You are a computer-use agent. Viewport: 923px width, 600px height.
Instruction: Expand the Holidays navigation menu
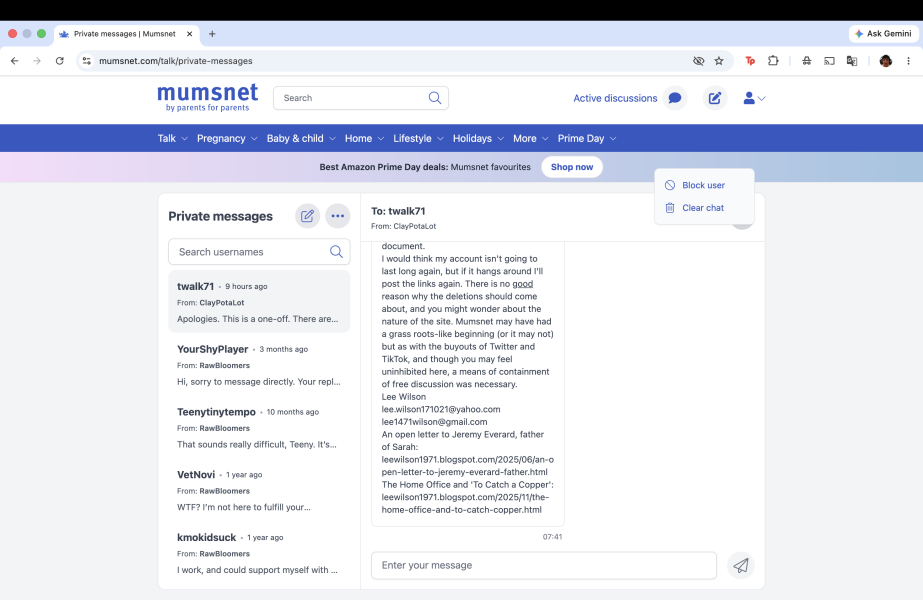click(x=479, y=138)
